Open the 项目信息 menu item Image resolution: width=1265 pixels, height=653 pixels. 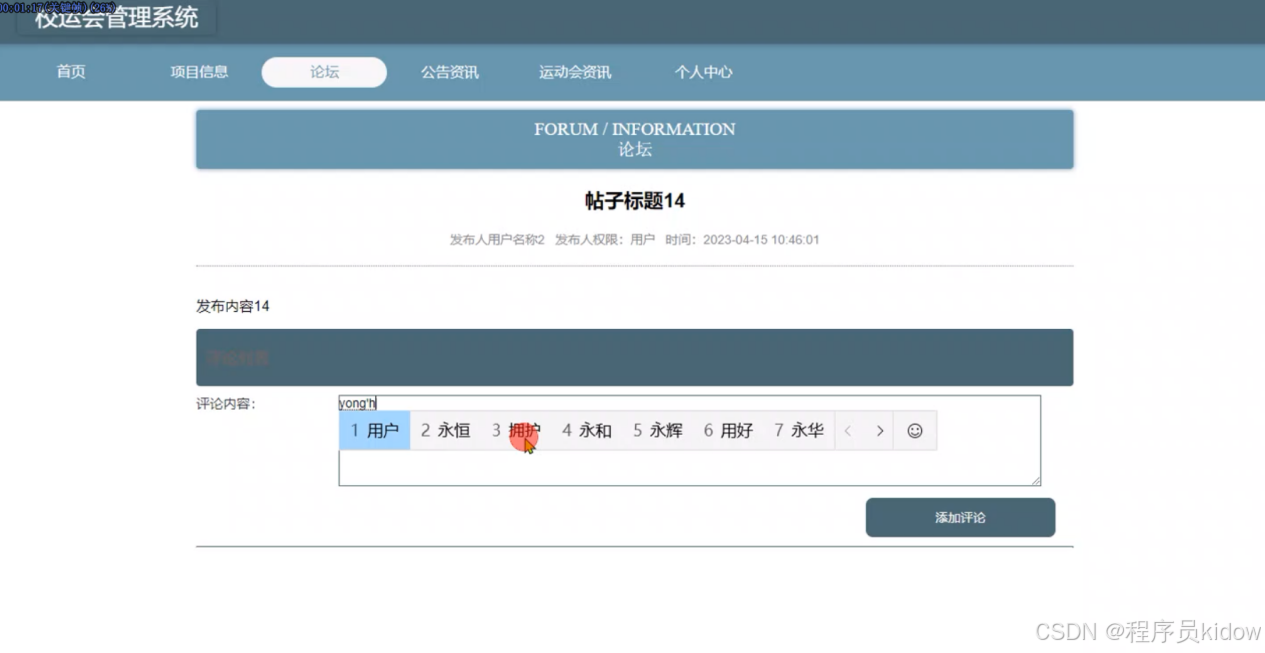199,72
